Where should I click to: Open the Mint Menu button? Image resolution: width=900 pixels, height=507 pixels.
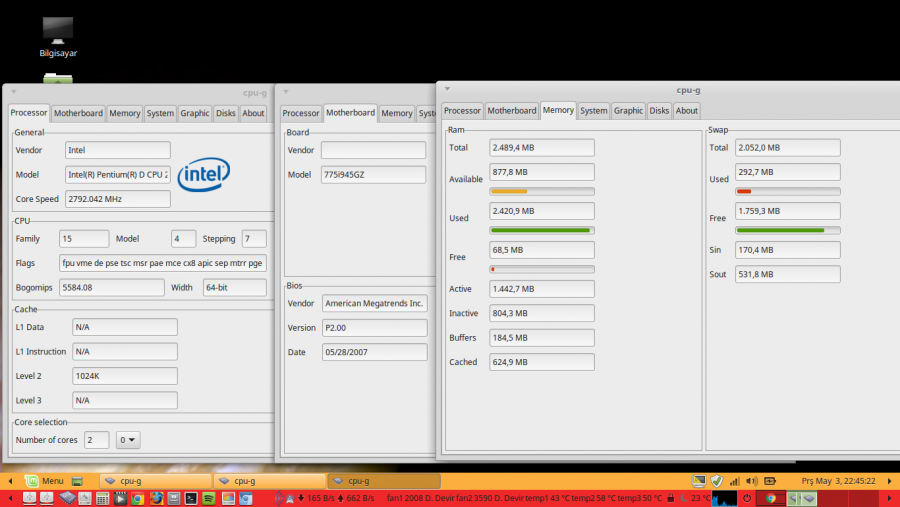(x=45, y=480)
